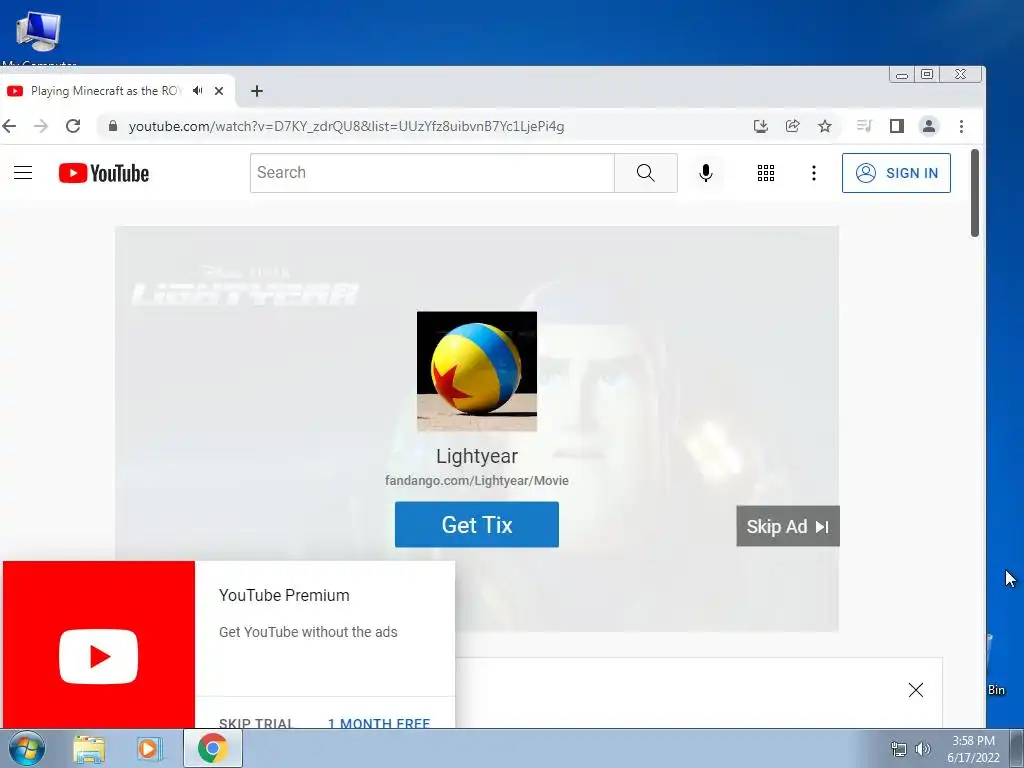This screenshot has width=1024, height=768.
Task: Open YouTube settings three-dot menu
Action: (813, 172)
